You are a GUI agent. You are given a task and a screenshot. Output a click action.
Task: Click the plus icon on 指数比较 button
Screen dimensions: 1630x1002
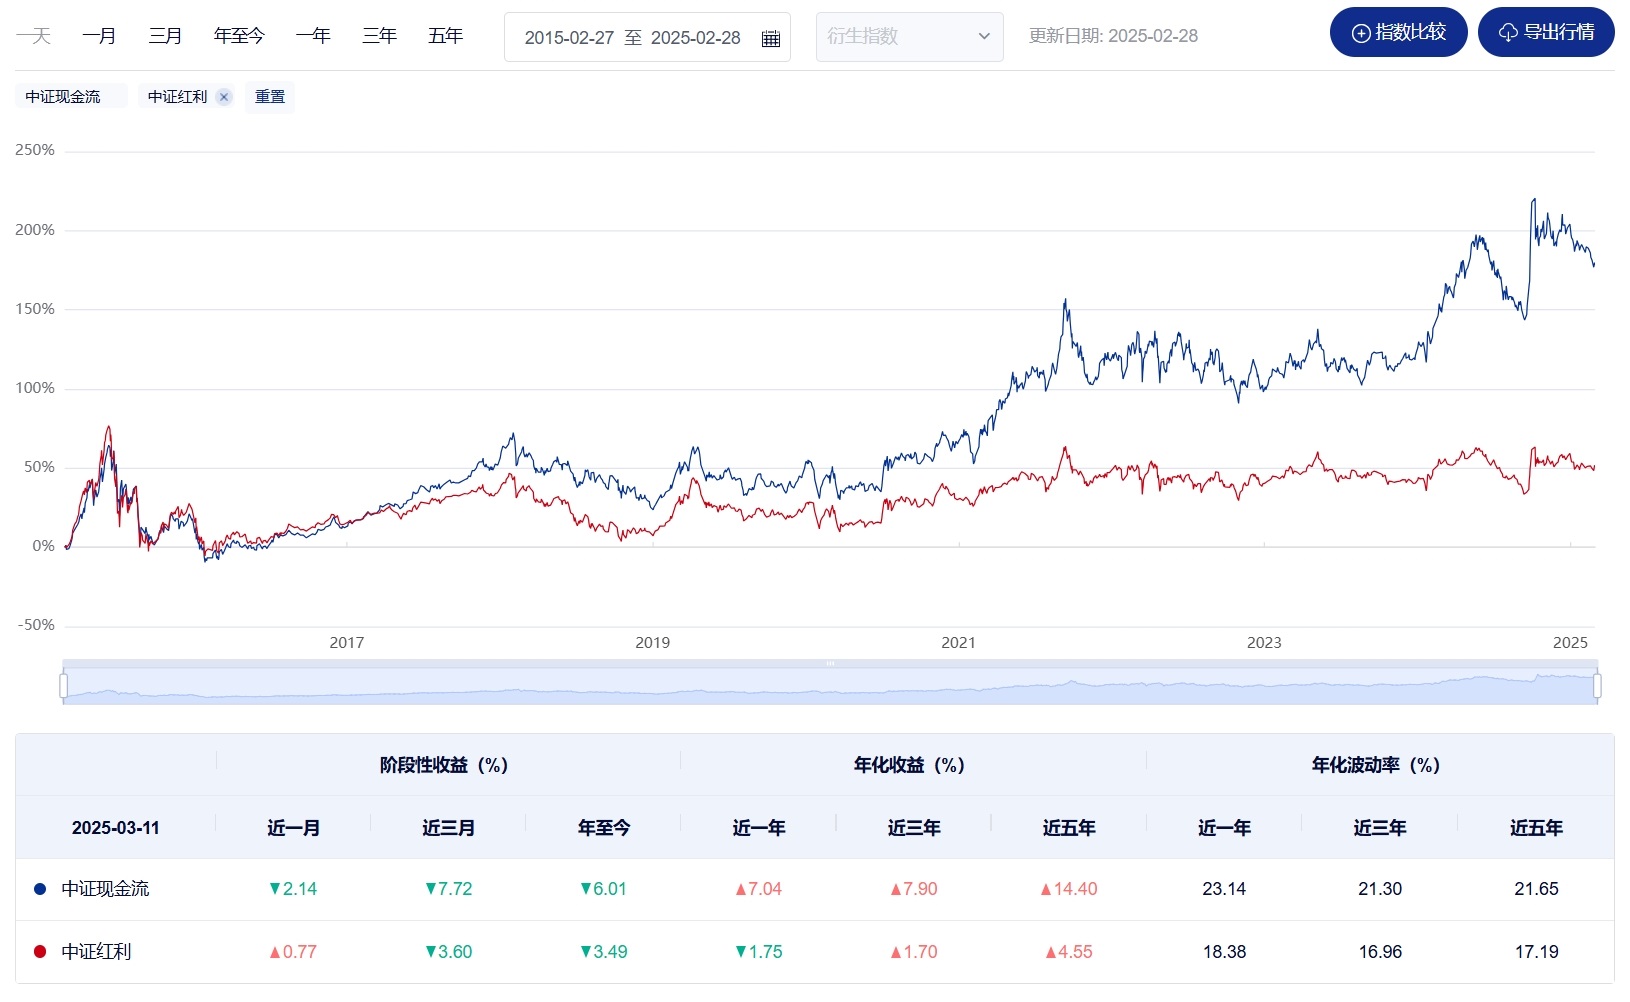(x=1360, y=31)
